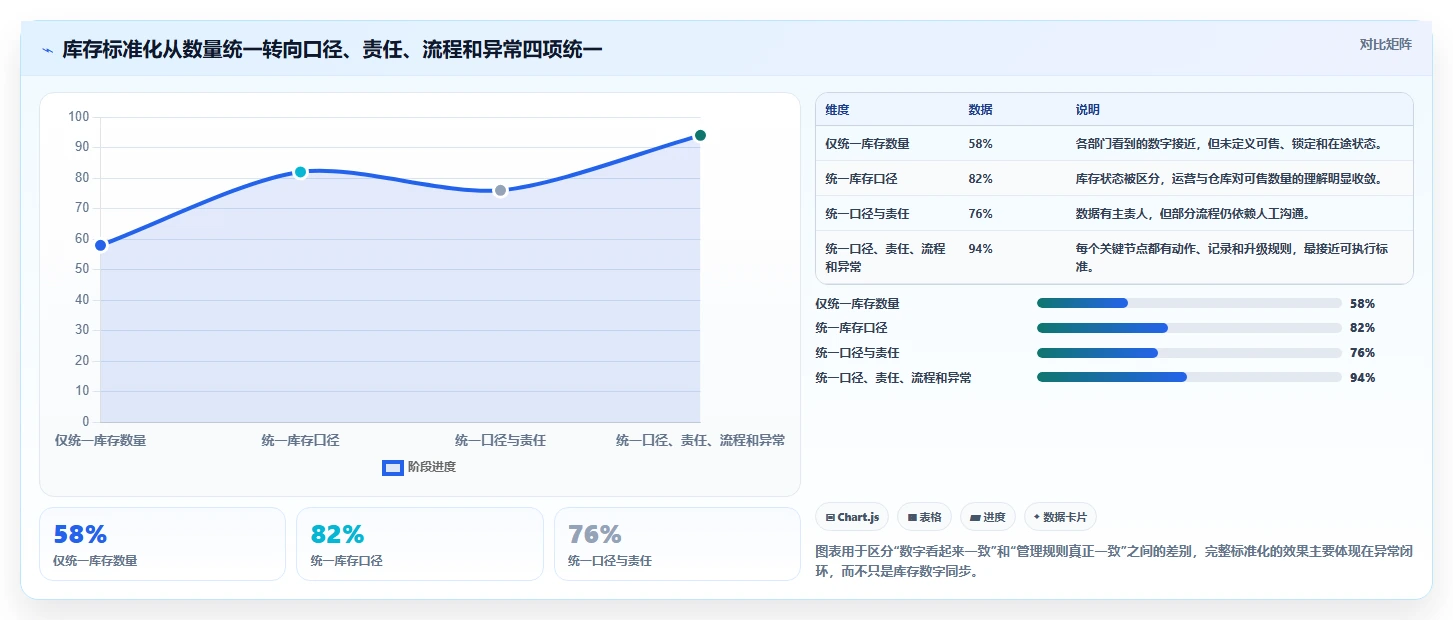1453x620 pixels.
Task: Click the y-axis value 50
Action: [83, 269]
